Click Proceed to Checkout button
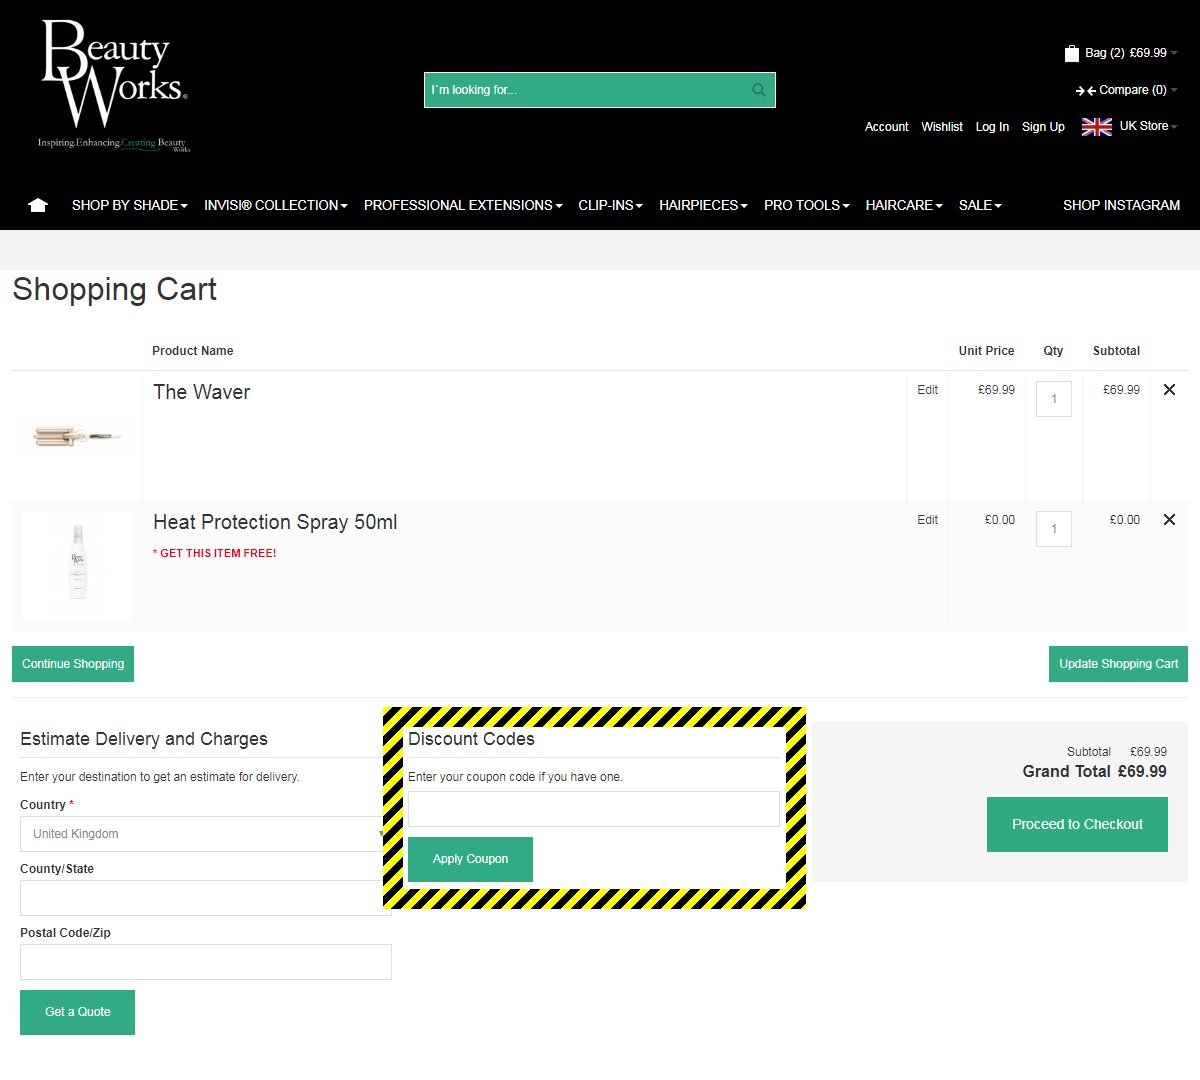The width and height of the screenshot is (1200, 1080). [1077, 825]
